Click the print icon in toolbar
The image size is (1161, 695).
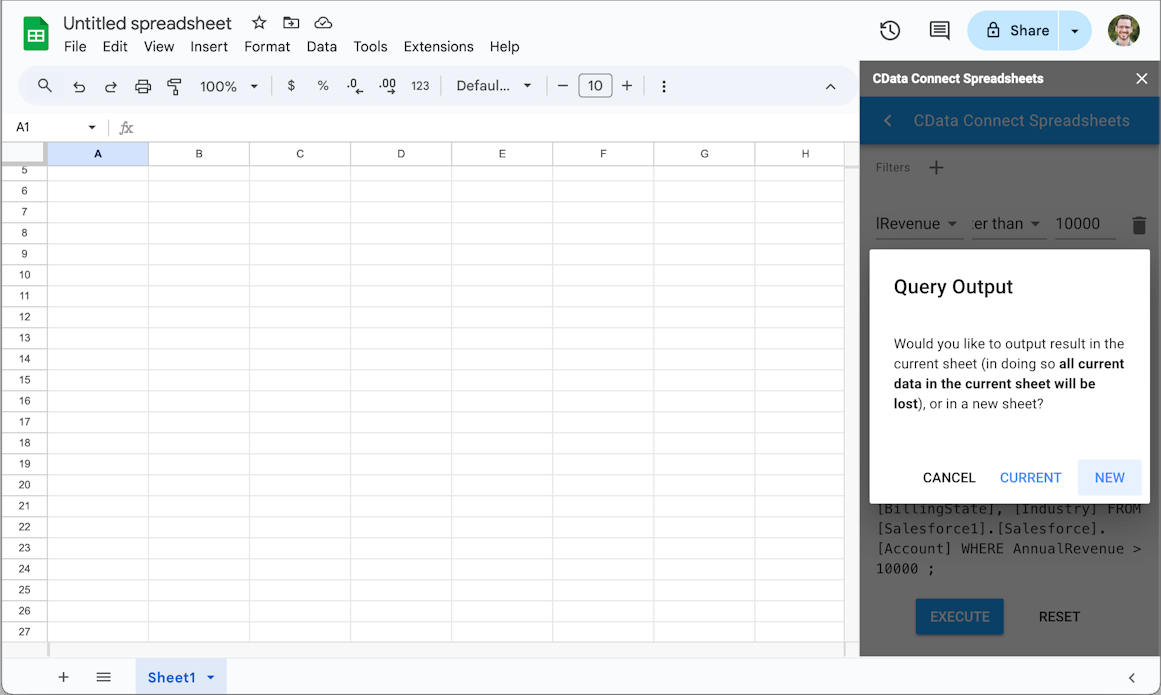(x=143, y=87)
